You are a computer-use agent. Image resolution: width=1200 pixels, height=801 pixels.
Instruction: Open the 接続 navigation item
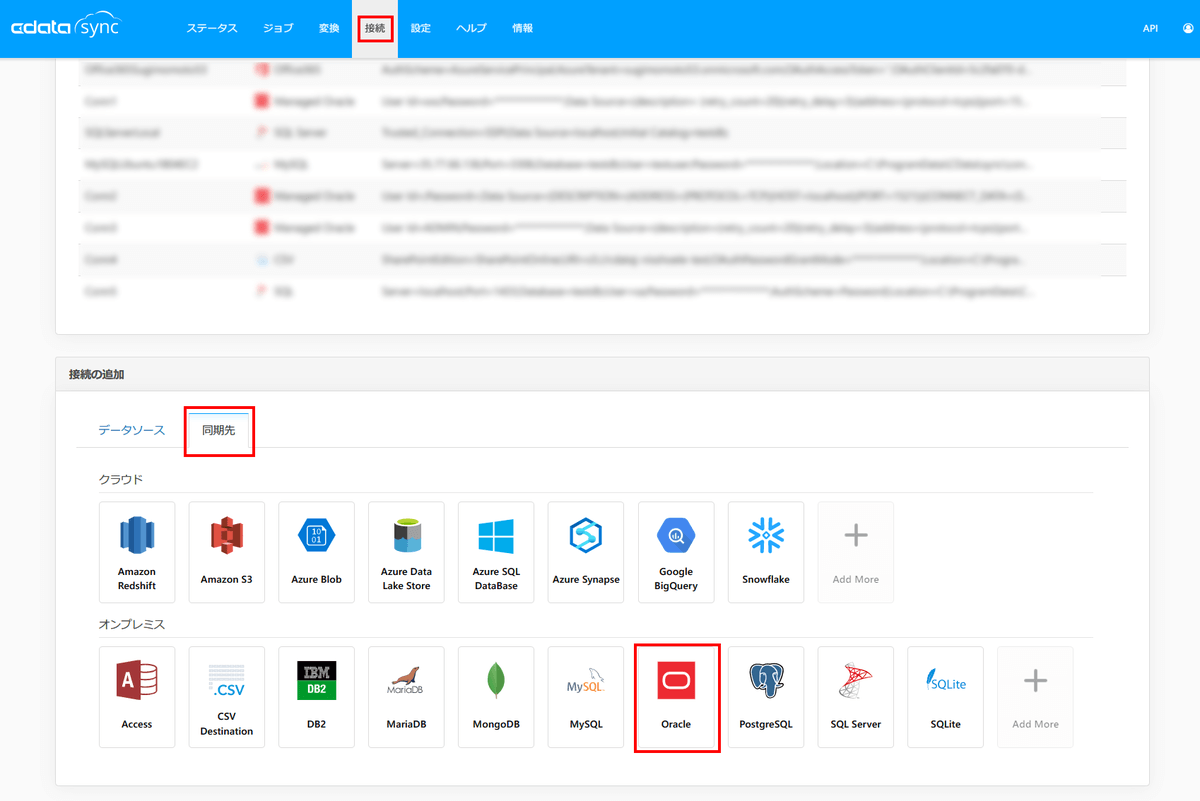(375, 28)
